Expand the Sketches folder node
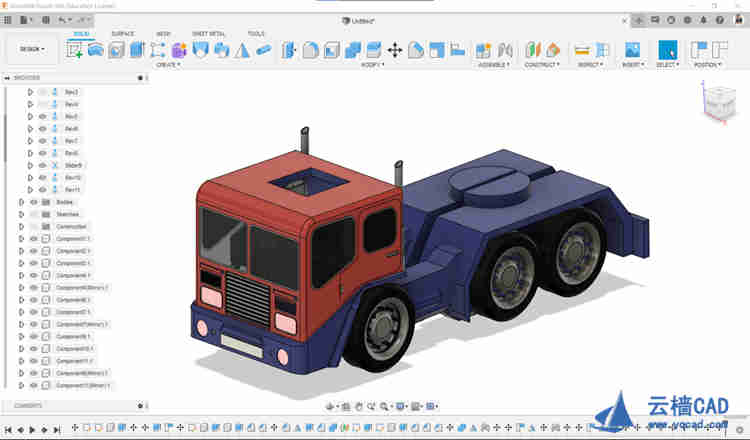Screen dimensions: 750x440 [x=21, y=214]
